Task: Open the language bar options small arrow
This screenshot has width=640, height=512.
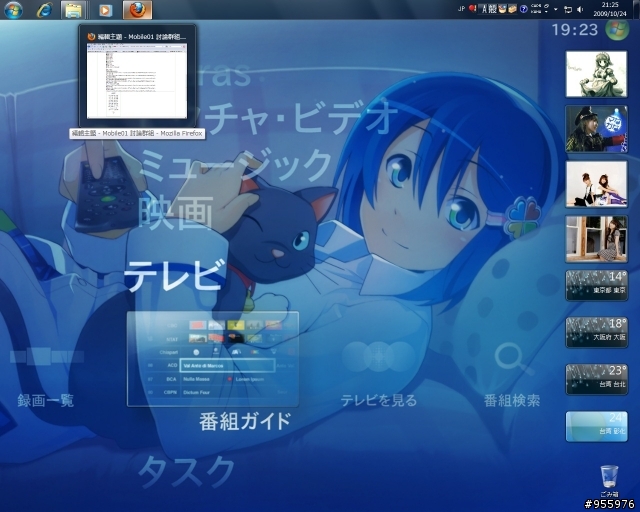Action: (x=546, y=12)
